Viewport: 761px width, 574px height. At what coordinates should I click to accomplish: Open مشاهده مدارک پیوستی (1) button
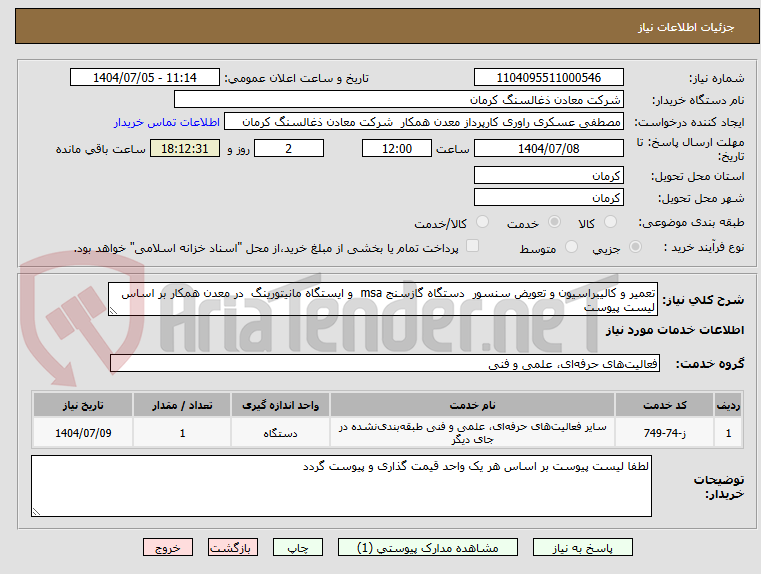click(428, 547)
